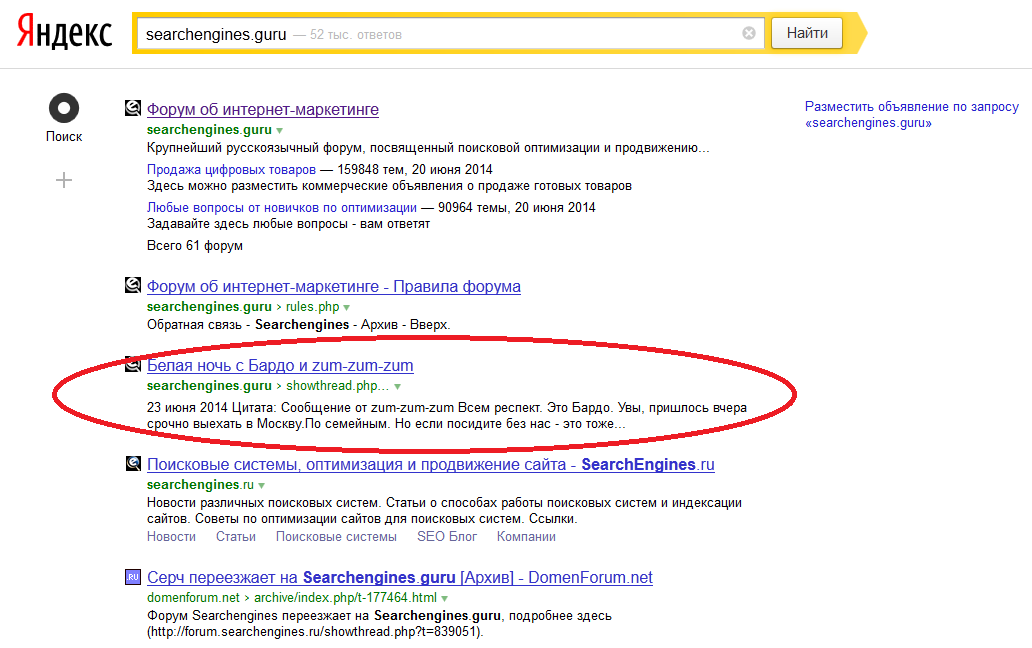
Task: Clear the search query with the X icon
Action: pyautogui.click(x=749, y=33)
